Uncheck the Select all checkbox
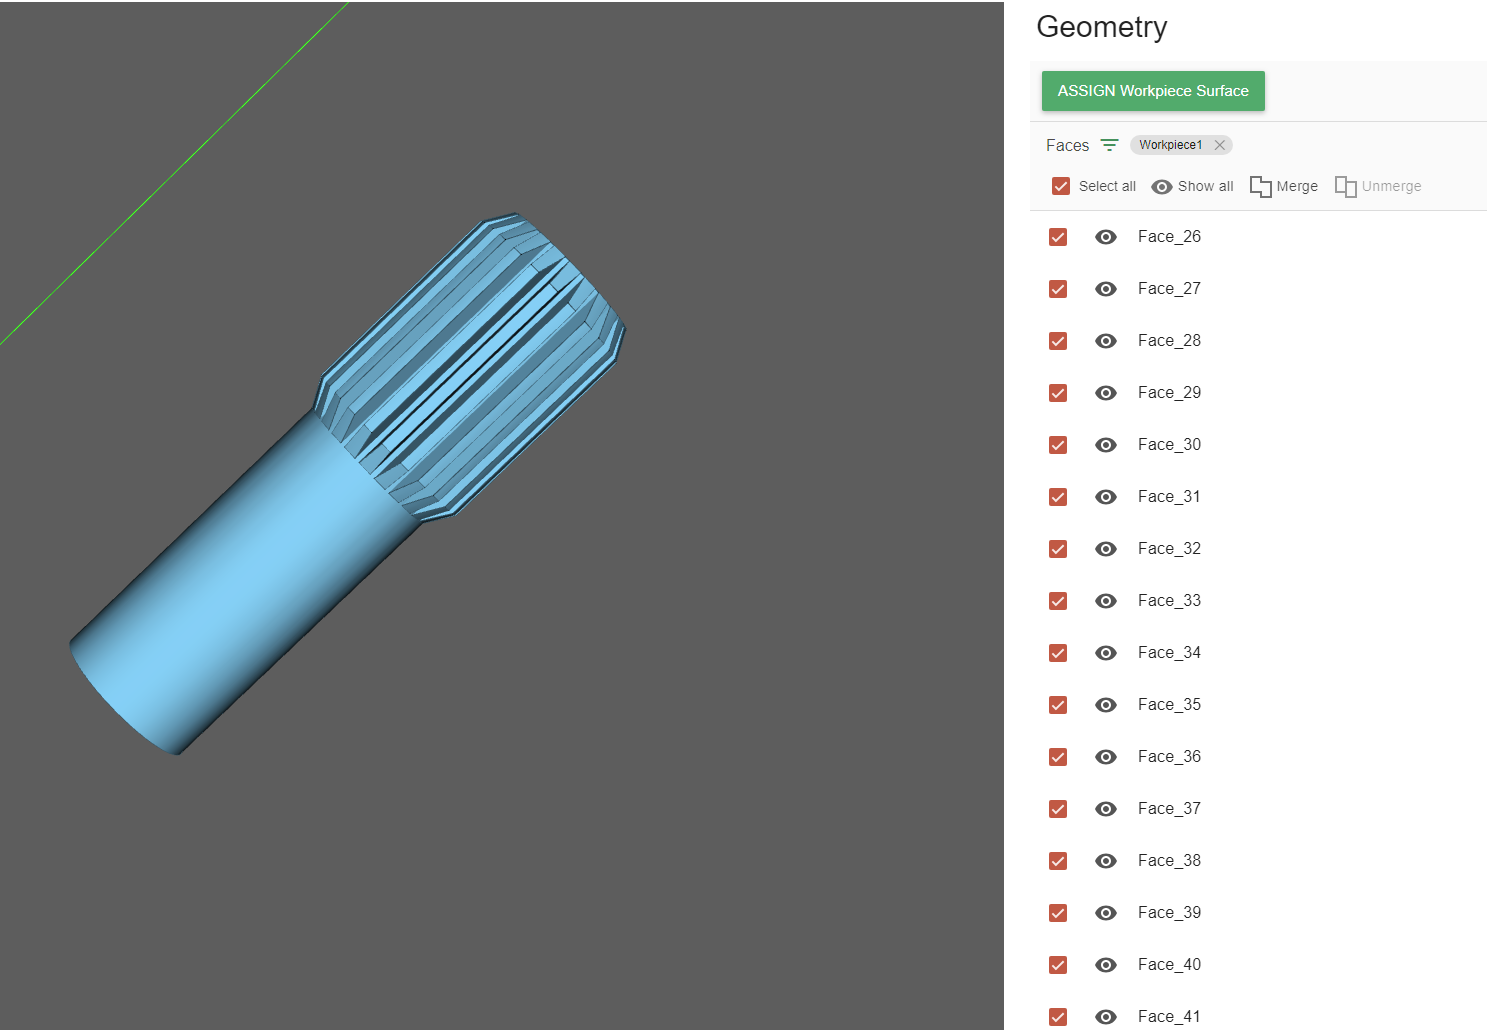The width and height of the screenshot is (1487, 1030). (x=1061, y=186)
